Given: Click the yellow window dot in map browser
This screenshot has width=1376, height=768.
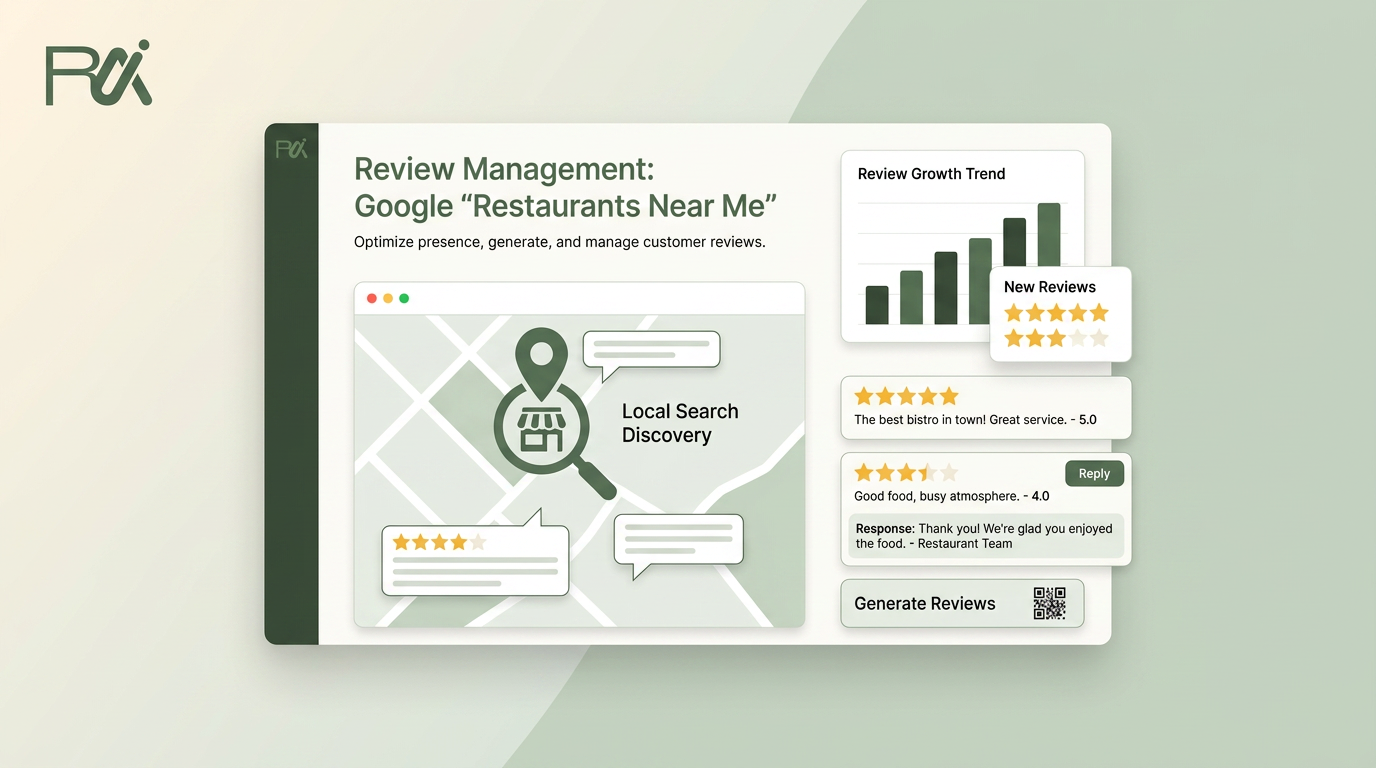Looking at the screenshot, I should [388, 298].
